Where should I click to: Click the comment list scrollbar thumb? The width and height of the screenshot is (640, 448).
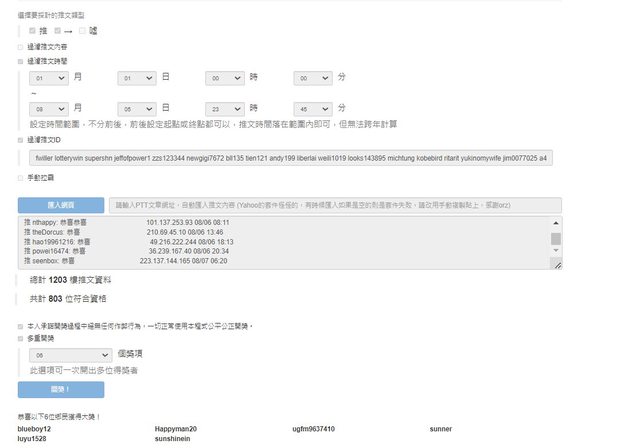[556, 238]
